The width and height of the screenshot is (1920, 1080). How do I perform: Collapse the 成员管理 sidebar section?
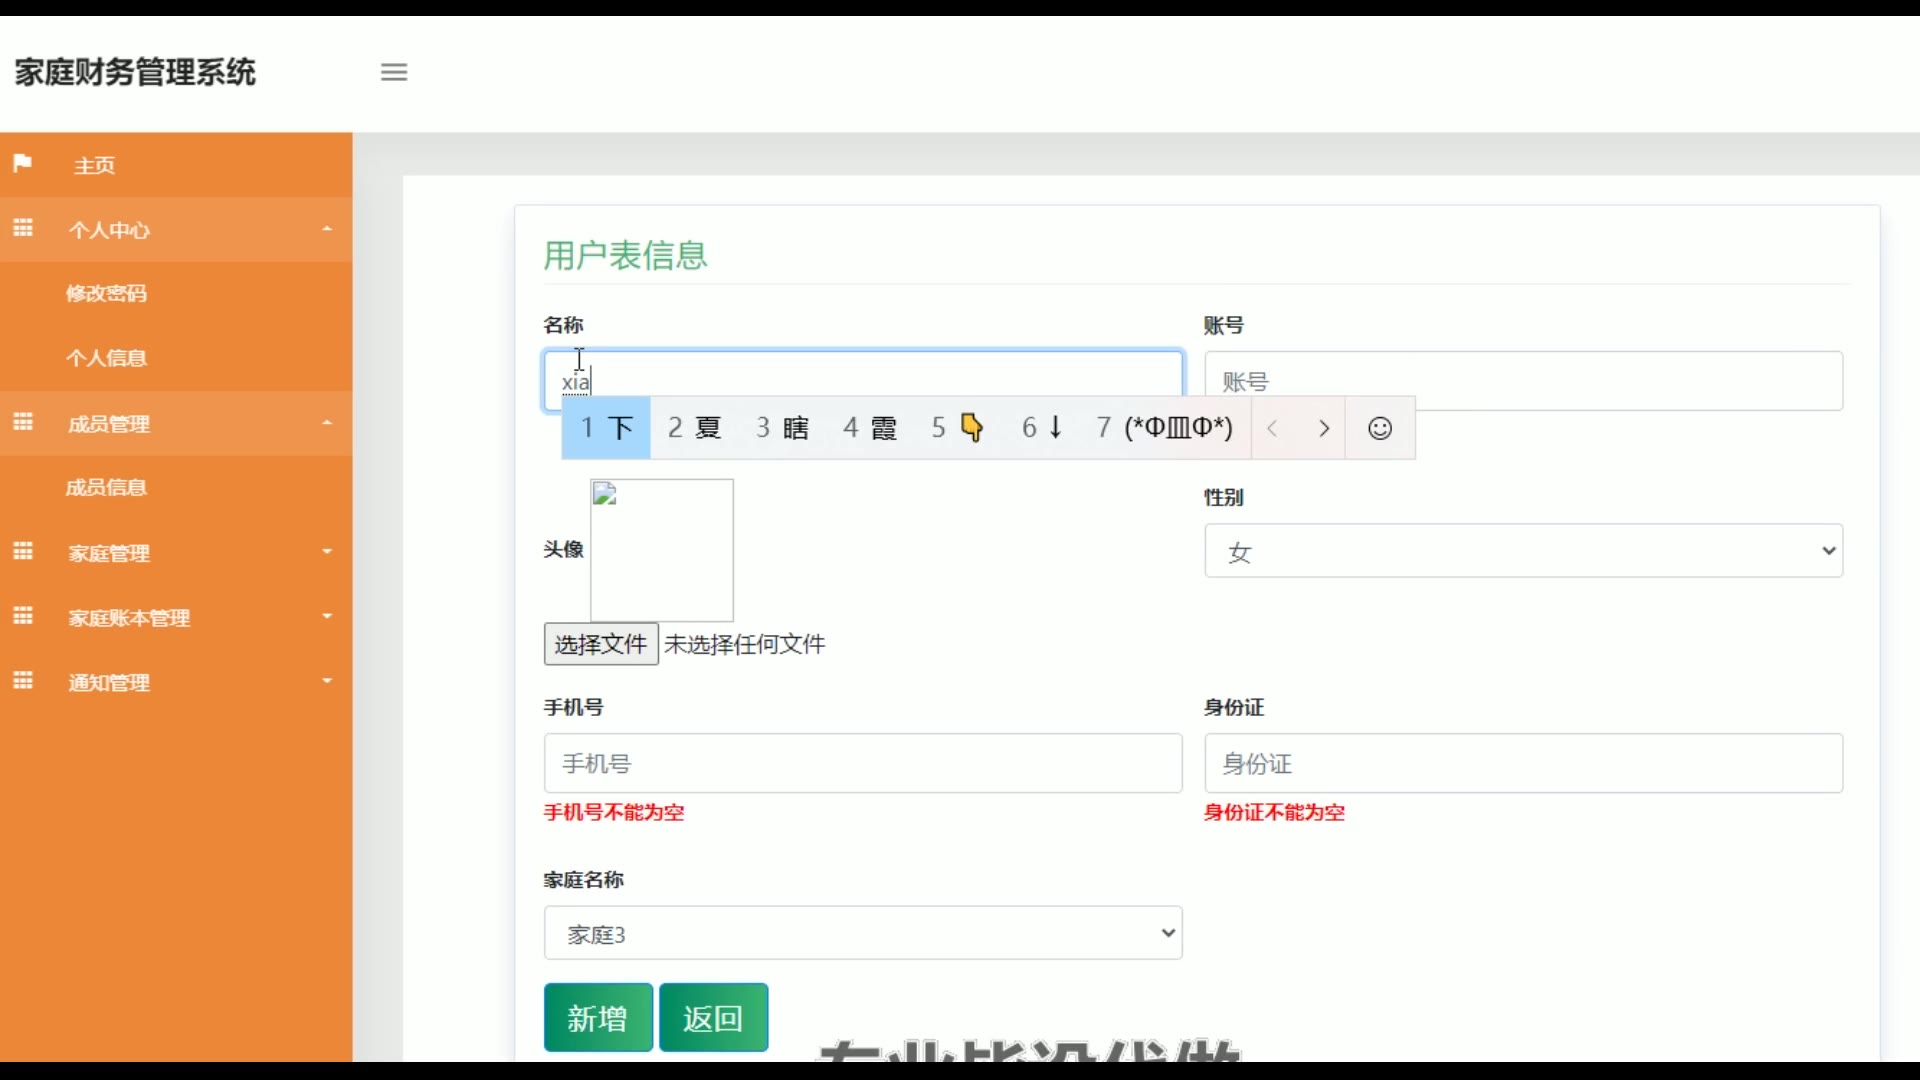pos(176,423)
